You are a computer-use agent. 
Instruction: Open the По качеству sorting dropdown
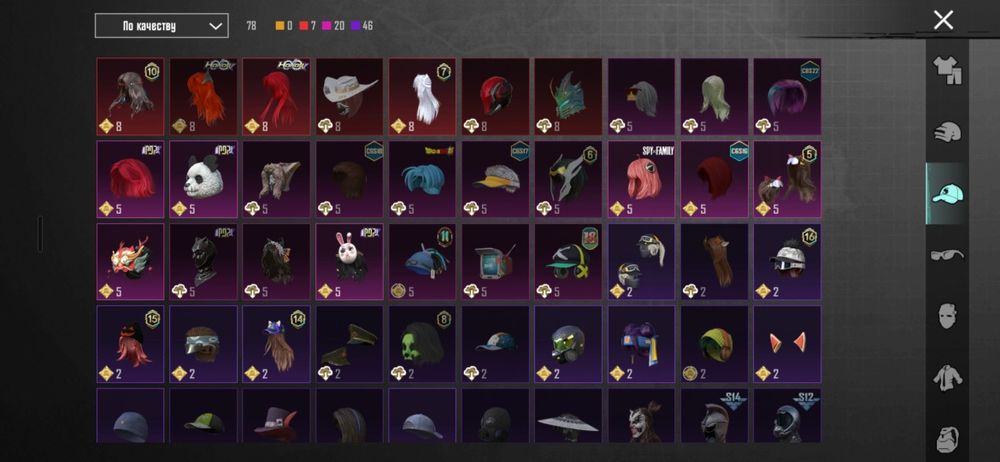point(161,26)
